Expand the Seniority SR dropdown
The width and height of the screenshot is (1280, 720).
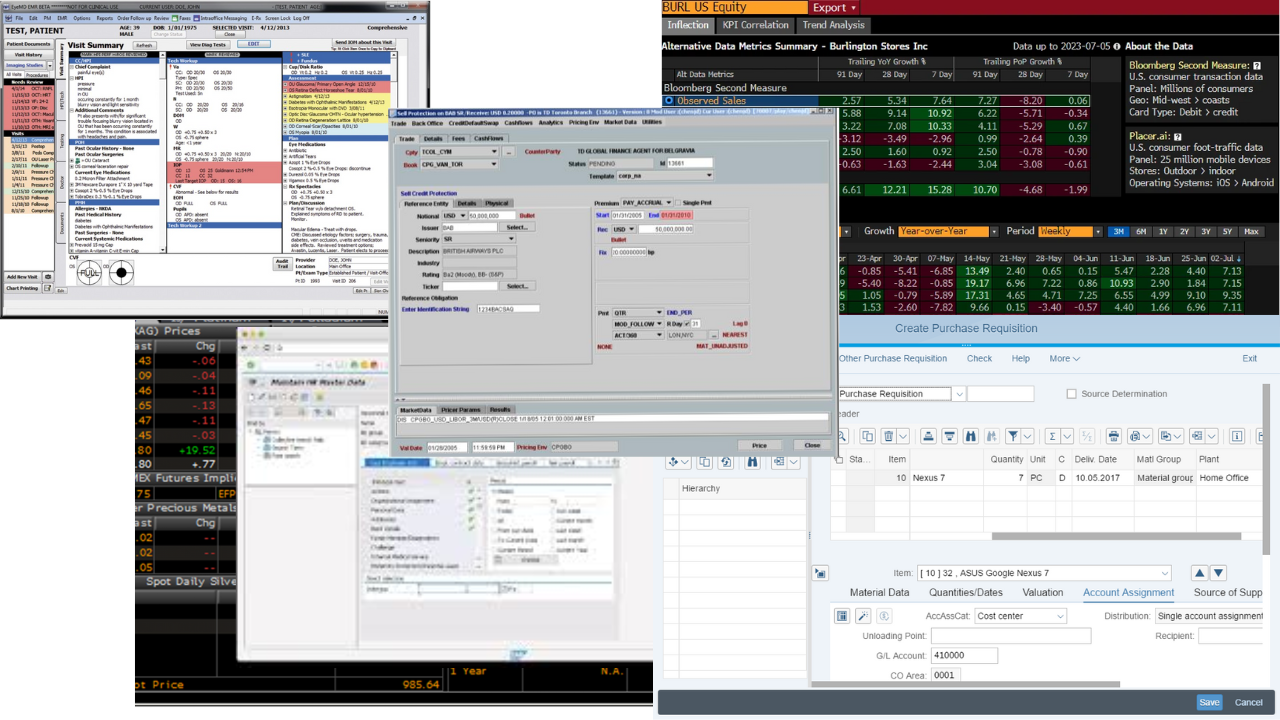point(509,239)
